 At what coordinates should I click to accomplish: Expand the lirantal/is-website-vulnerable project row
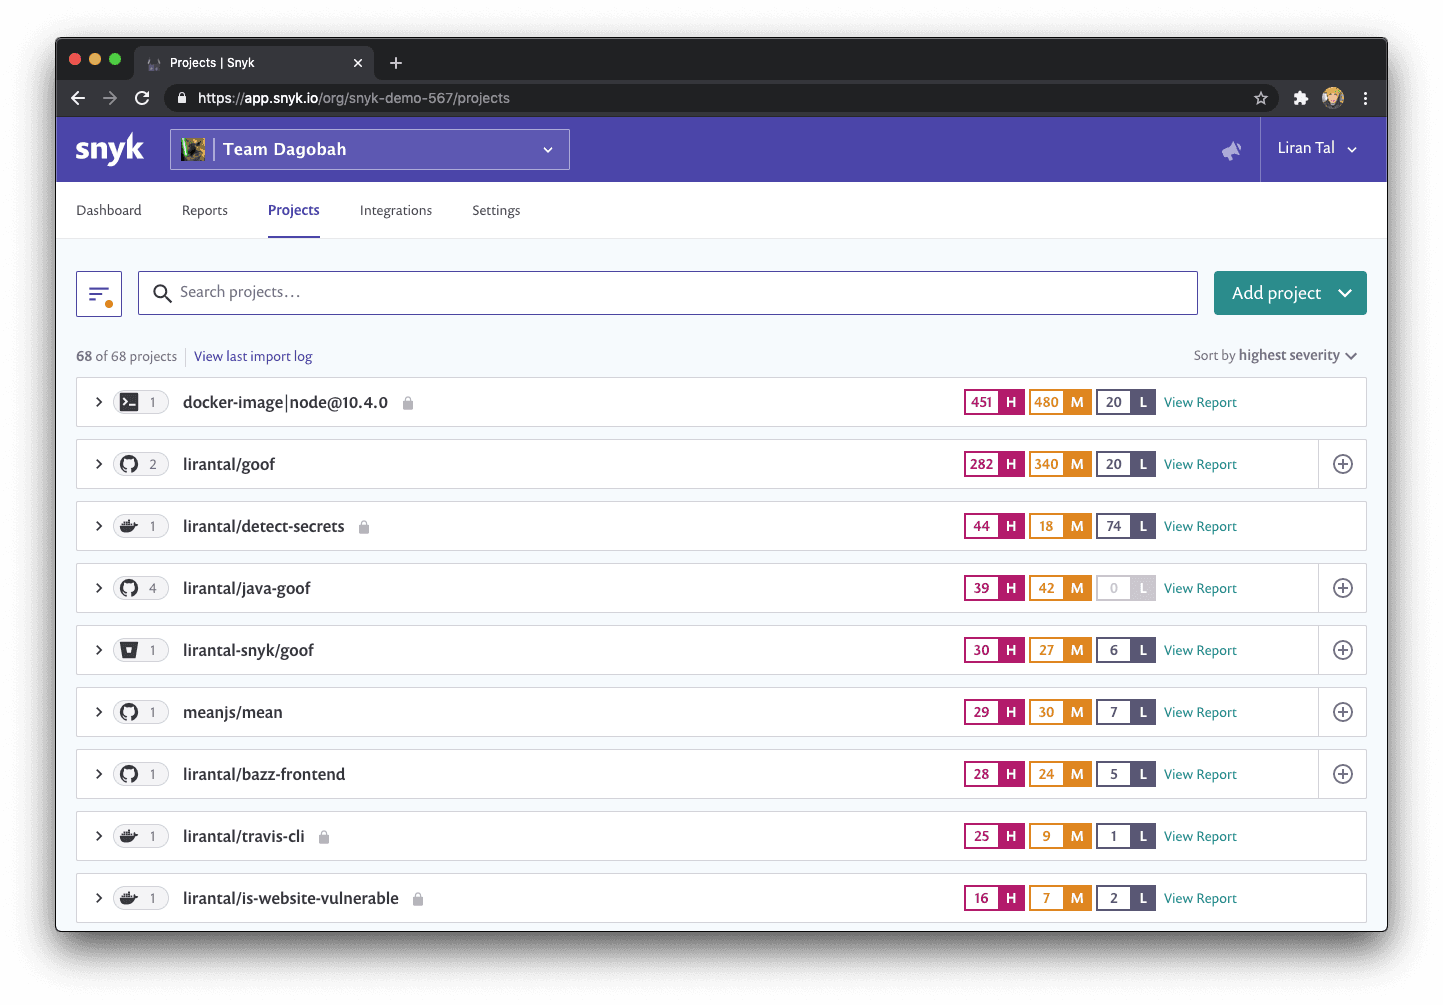[x=99, y=898]
